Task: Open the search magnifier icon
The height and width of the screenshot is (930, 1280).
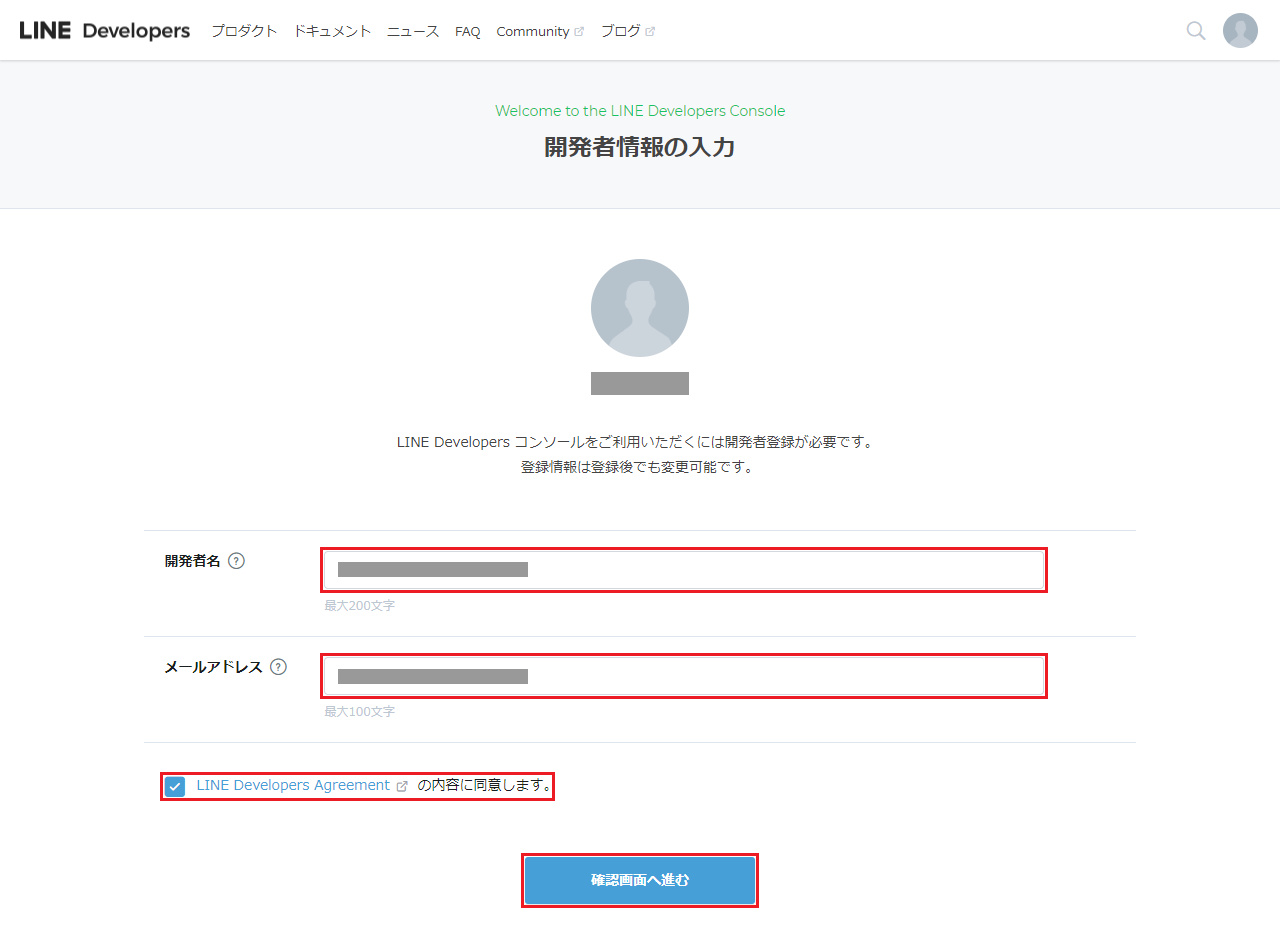Action: pos(1196,31)
